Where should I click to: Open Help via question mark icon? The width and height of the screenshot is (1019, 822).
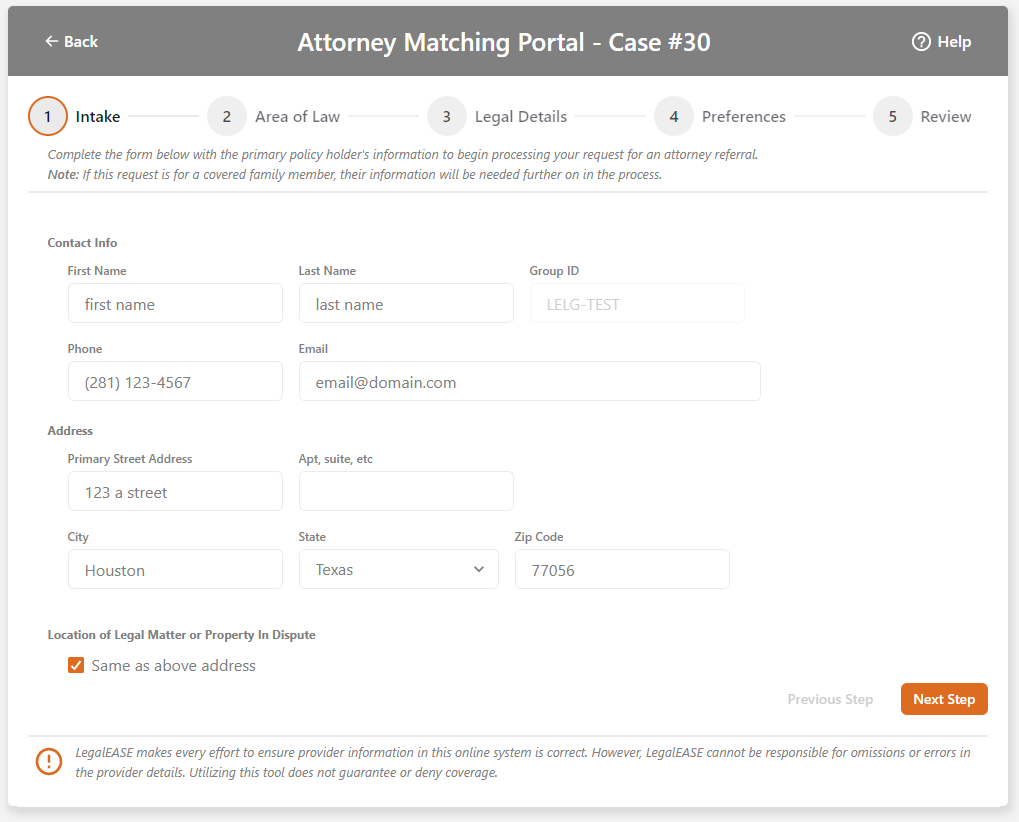coord(921,42)
